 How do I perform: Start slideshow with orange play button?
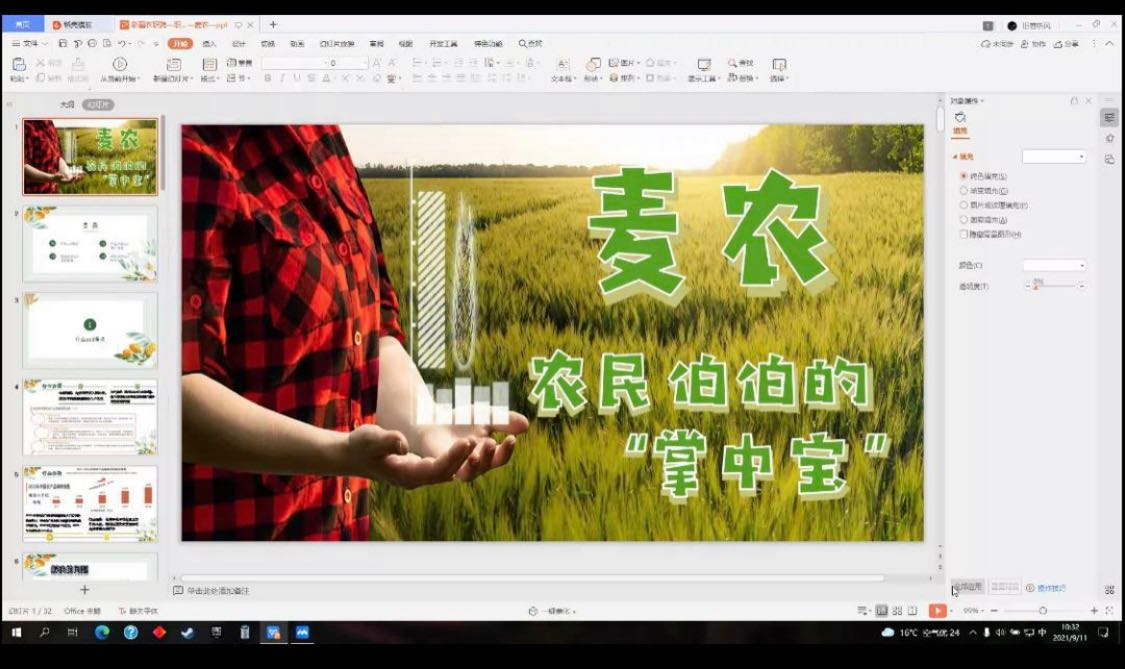937,610
